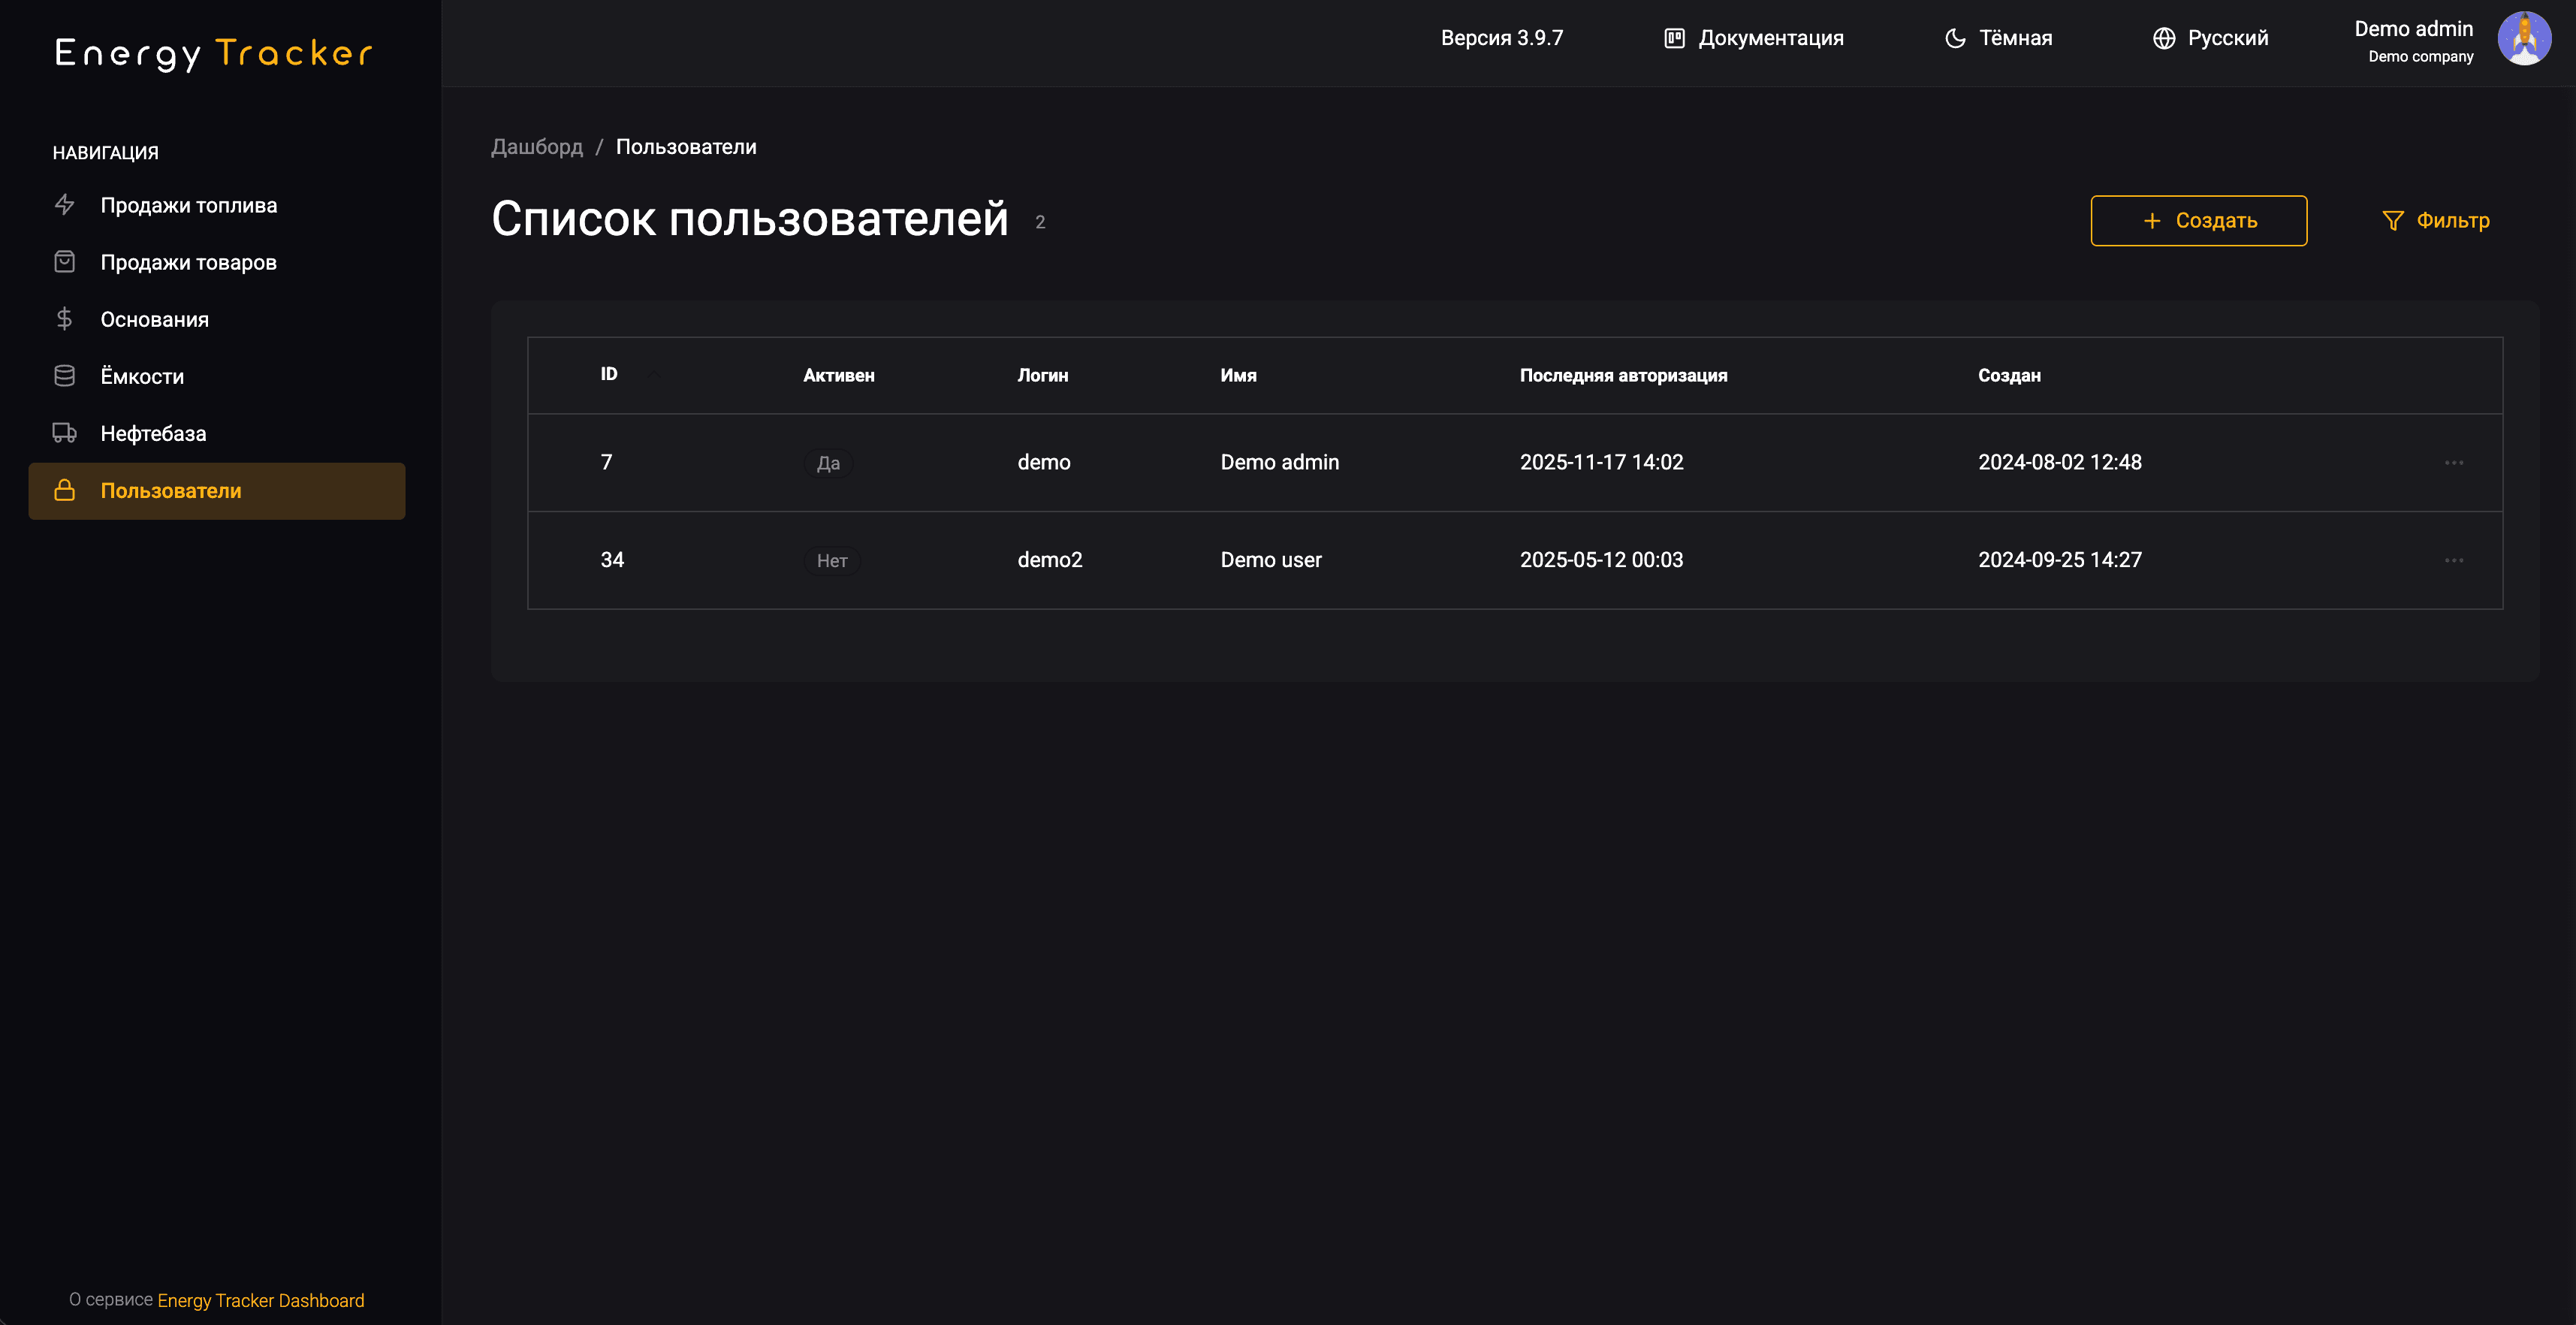This screenshot has width=2576, height=1325.
Task: Click the shopping bag icon beside Продажи товаров
Action: tap(64, 261)
